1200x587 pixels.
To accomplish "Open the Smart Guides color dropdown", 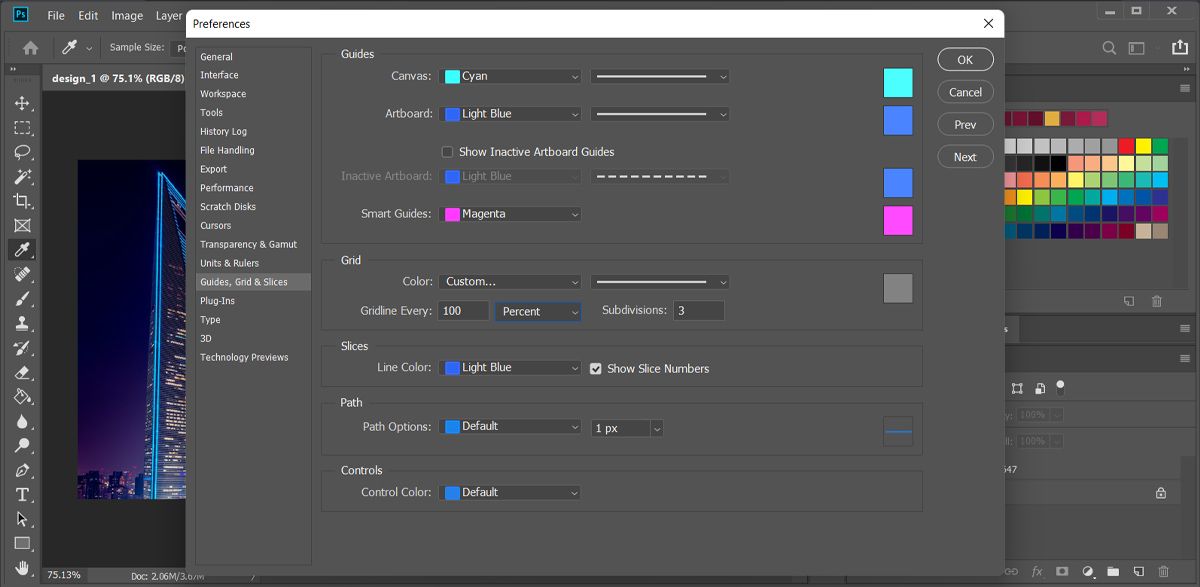I will (510, 213).
